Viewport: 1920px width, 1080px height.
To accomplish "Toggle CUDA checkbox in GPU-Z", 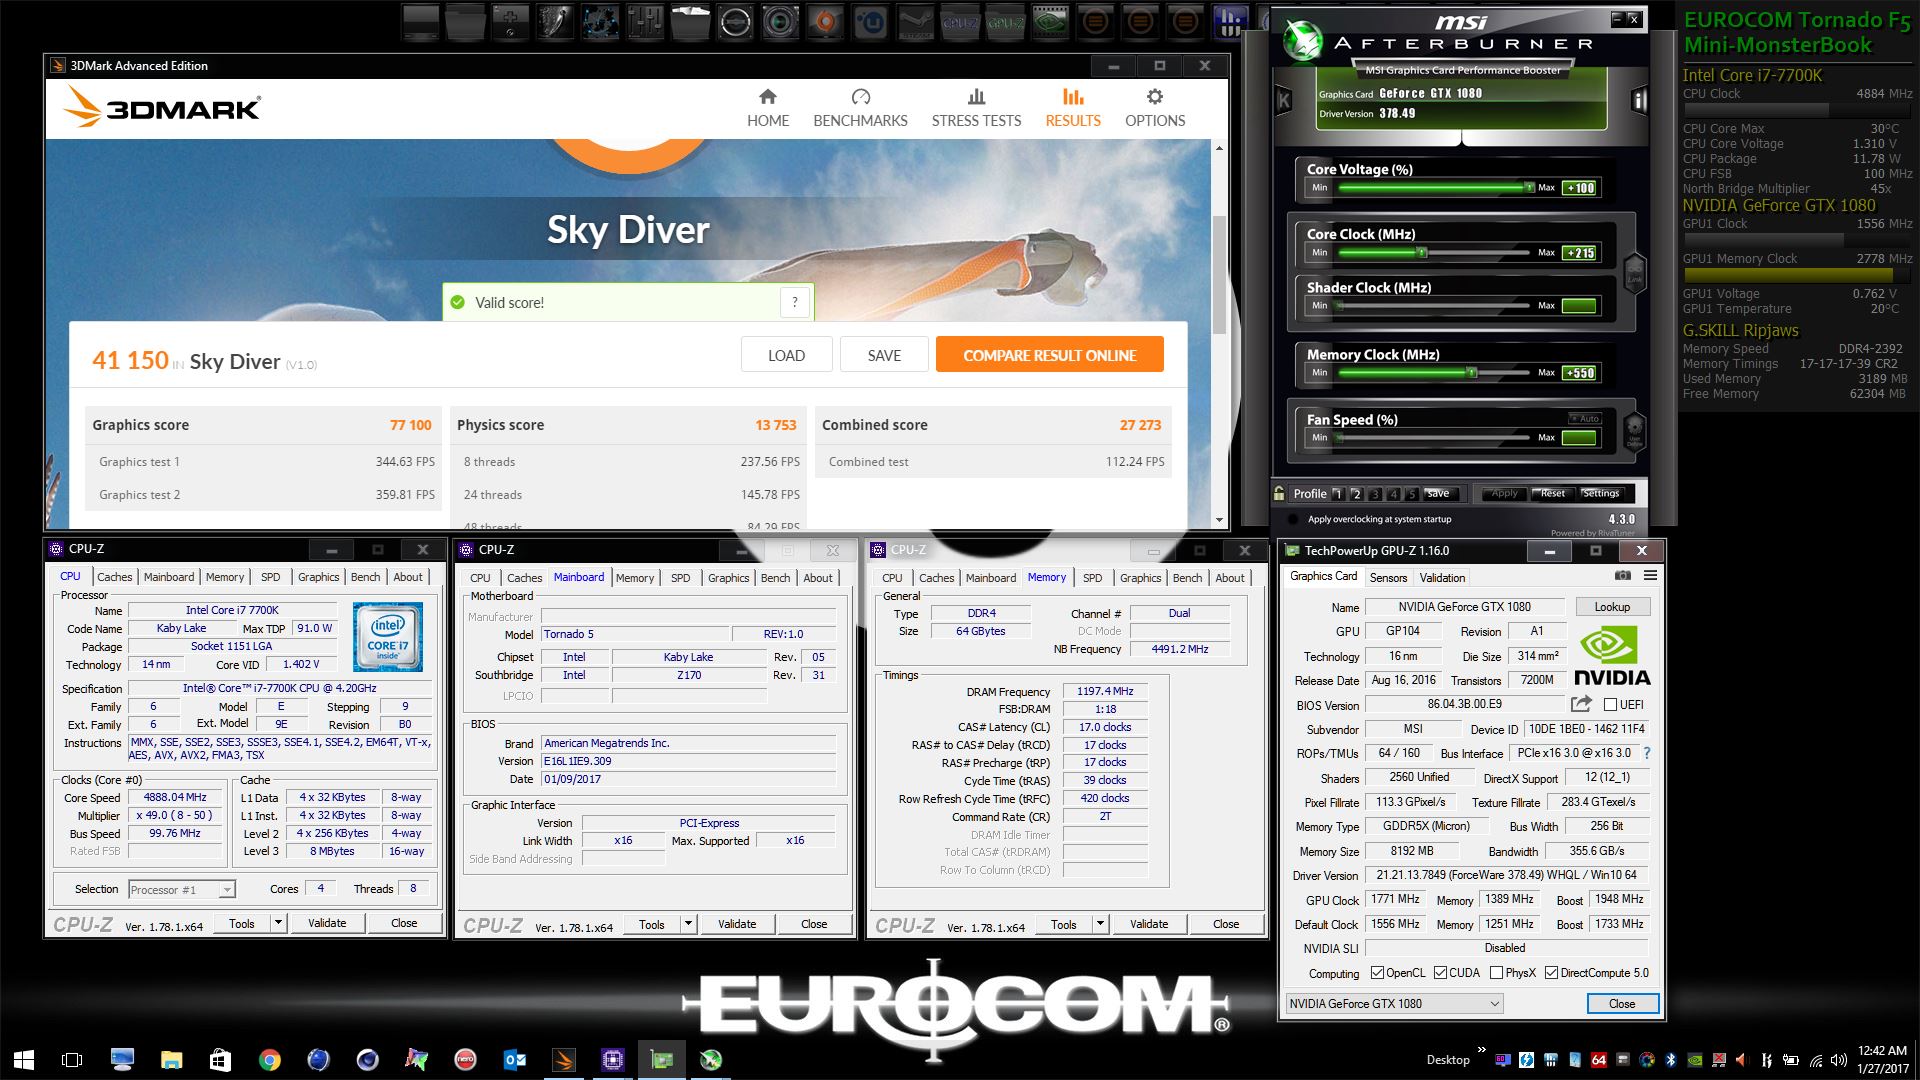I will click(1441, 973).
